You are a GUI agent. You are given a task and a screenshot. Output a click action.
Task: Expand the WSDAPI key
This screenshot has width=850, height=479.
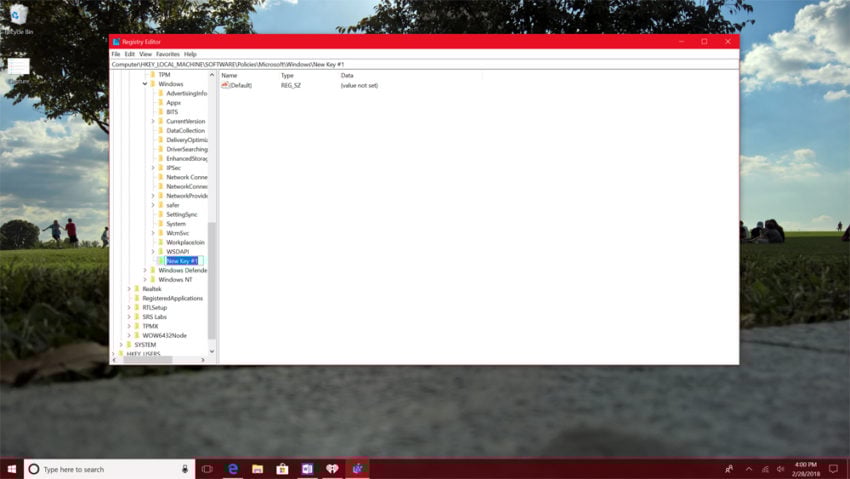coord(153,251)
